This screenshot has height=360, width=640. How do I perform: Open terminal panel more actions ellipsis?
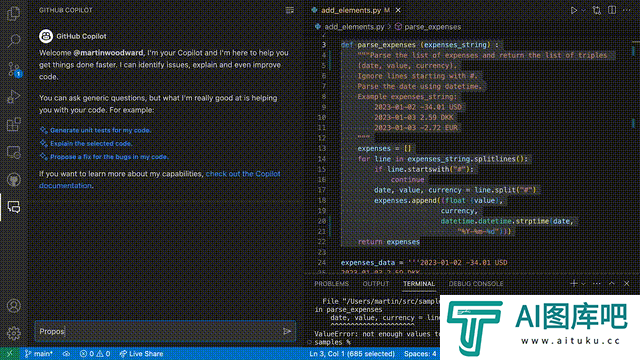(597, 283)
